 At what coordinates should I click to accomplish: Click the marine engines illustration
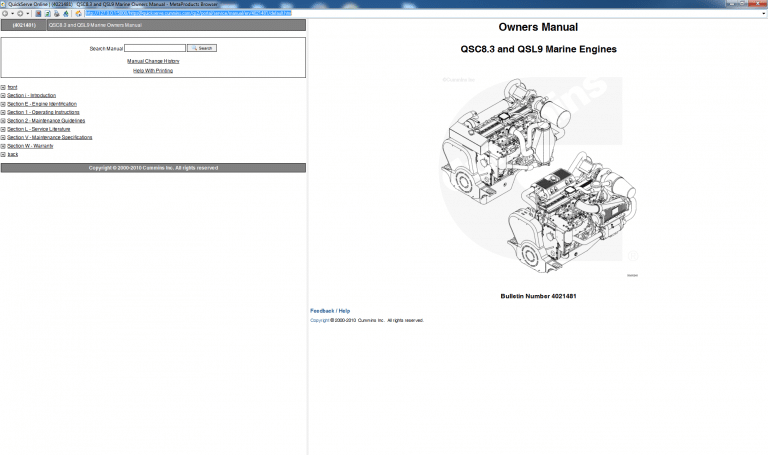(x=538, y=176)
